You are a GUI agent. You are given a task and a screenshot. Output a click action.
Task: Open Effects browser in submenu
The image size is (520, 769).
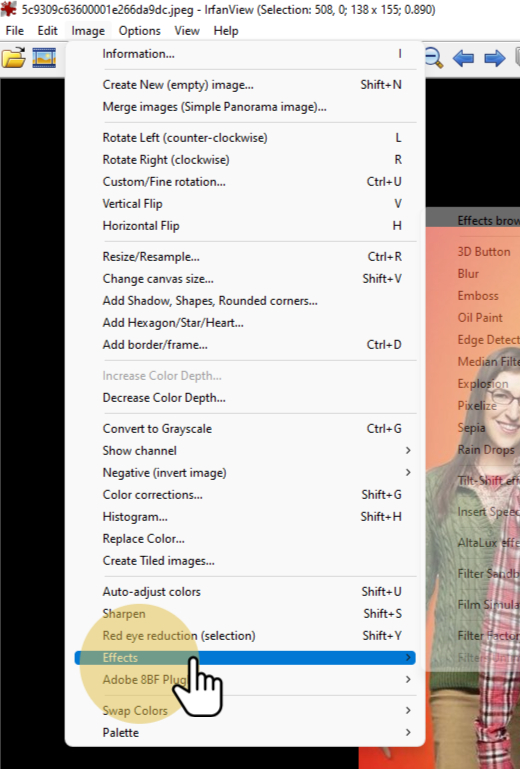coord(488,221)
